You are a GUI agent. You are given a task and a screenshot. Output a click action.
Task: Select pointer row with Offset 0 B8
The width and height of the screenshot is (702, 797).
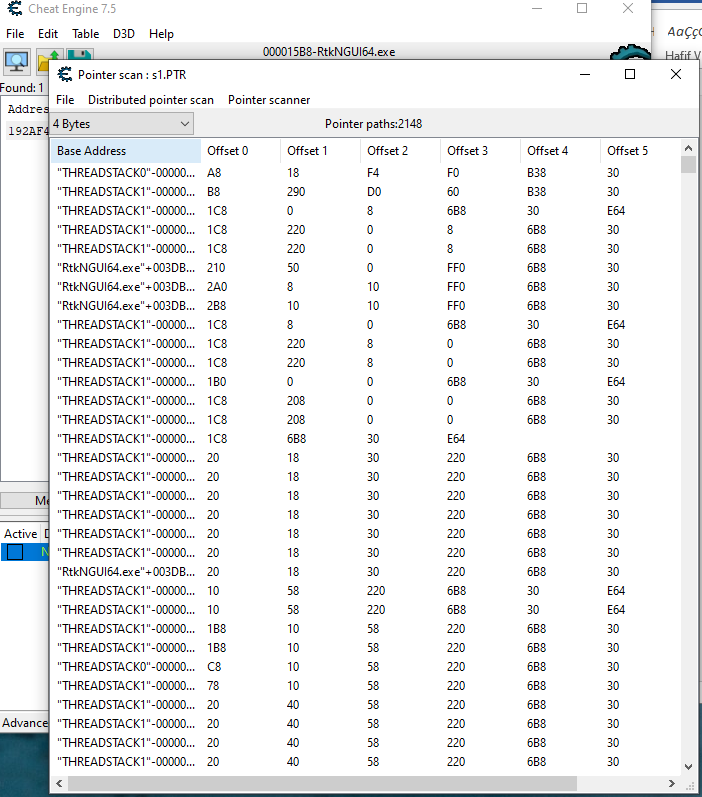point(365,192)
